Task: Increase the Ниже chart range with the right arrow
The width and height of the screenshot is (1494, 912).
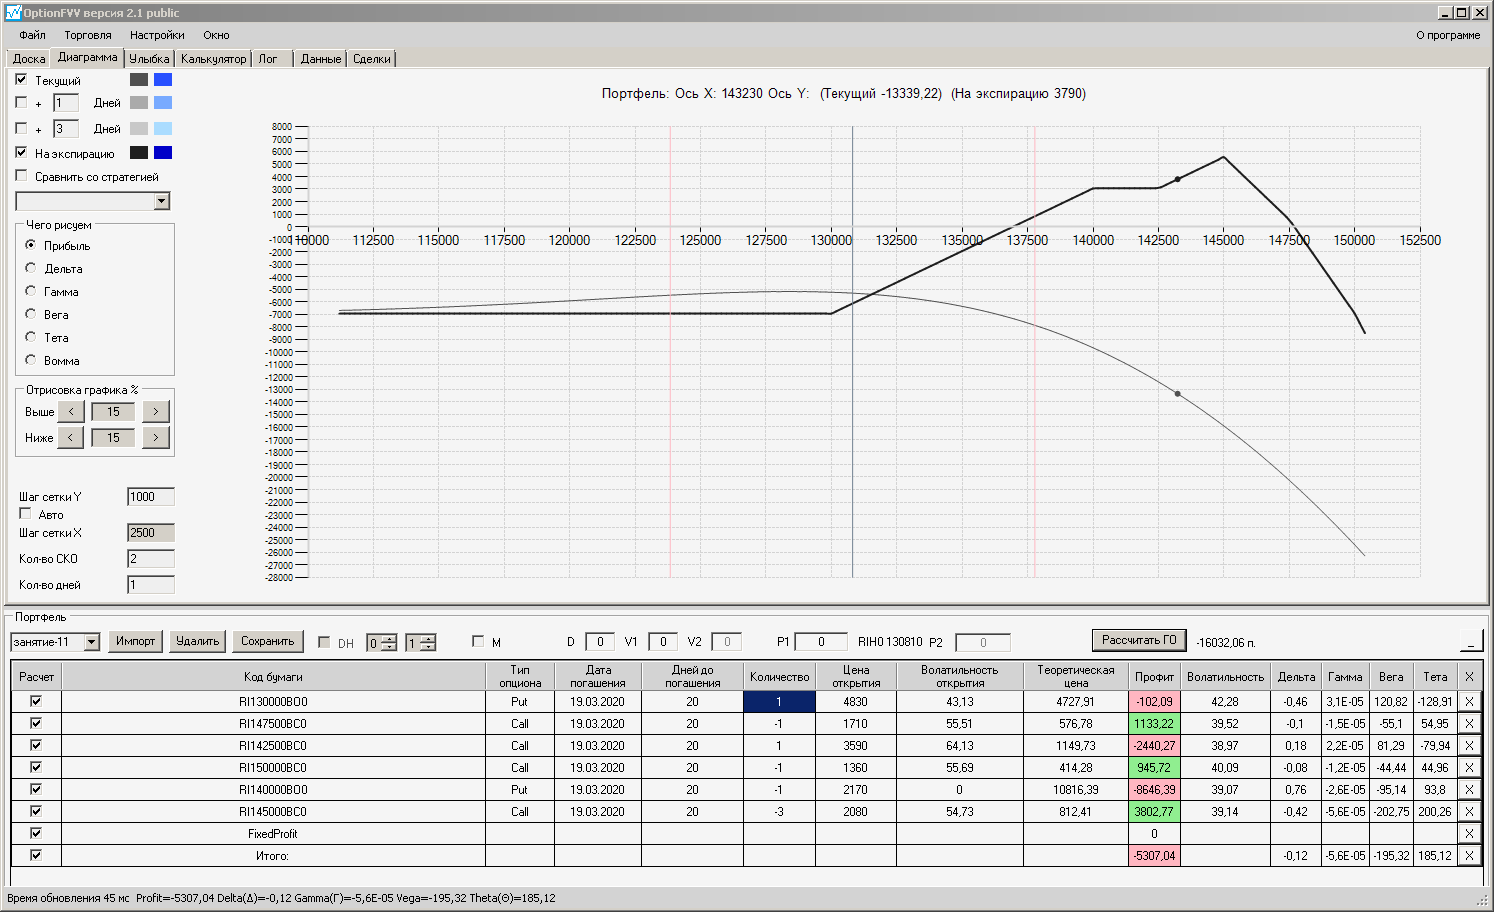Action: [156, 437]
